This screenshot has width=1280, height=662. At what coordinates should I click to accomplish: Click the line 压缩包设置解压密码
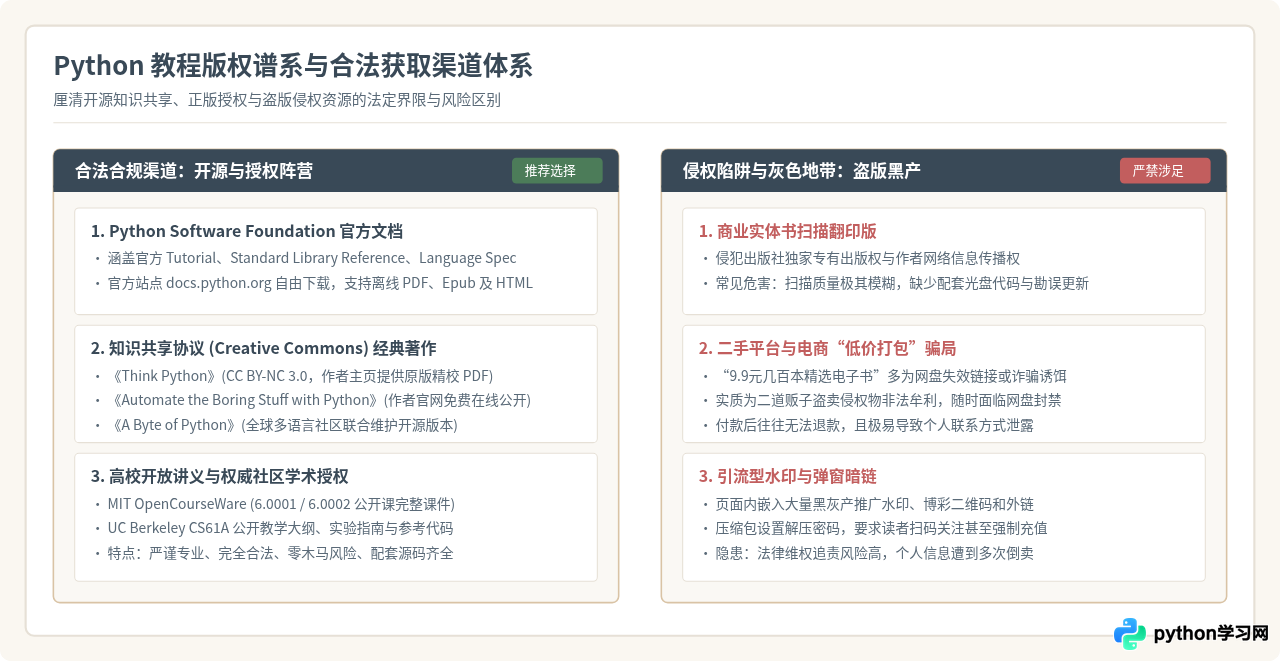click(x=882, y=528)
